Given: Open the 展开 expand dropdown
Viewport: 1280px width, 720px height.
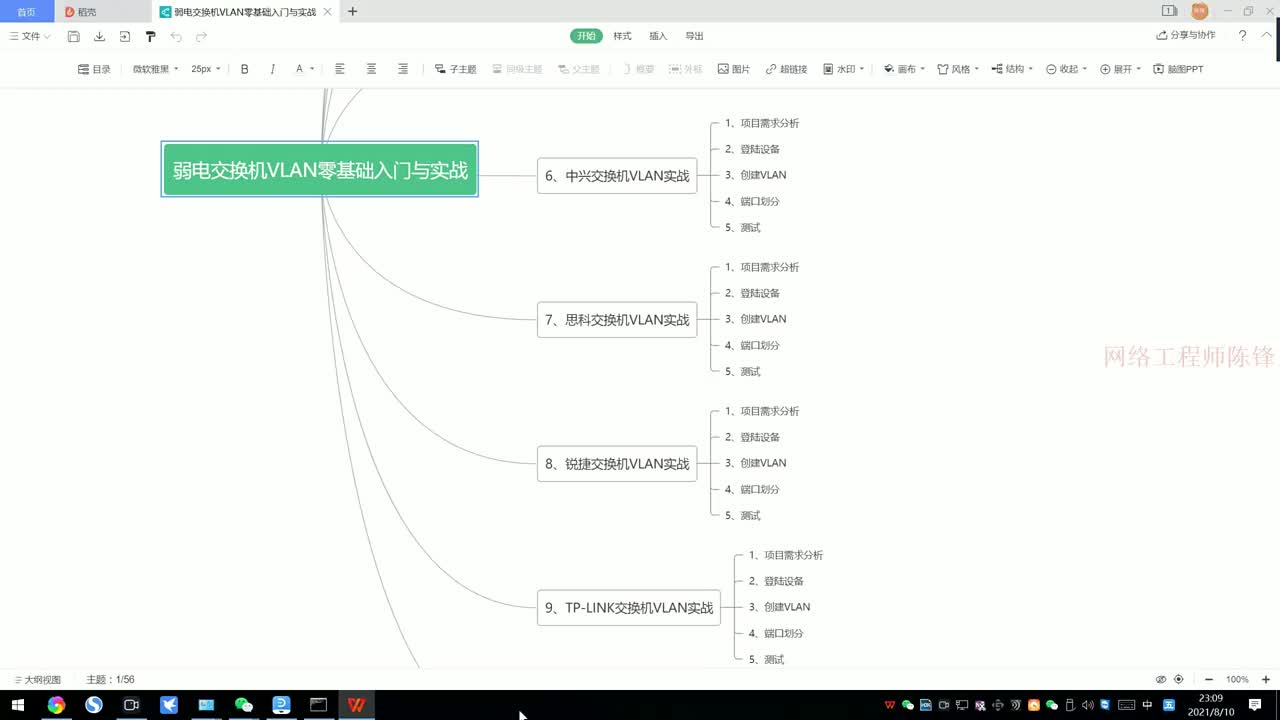Looking at the screenshot, I should pos(1120,69).
